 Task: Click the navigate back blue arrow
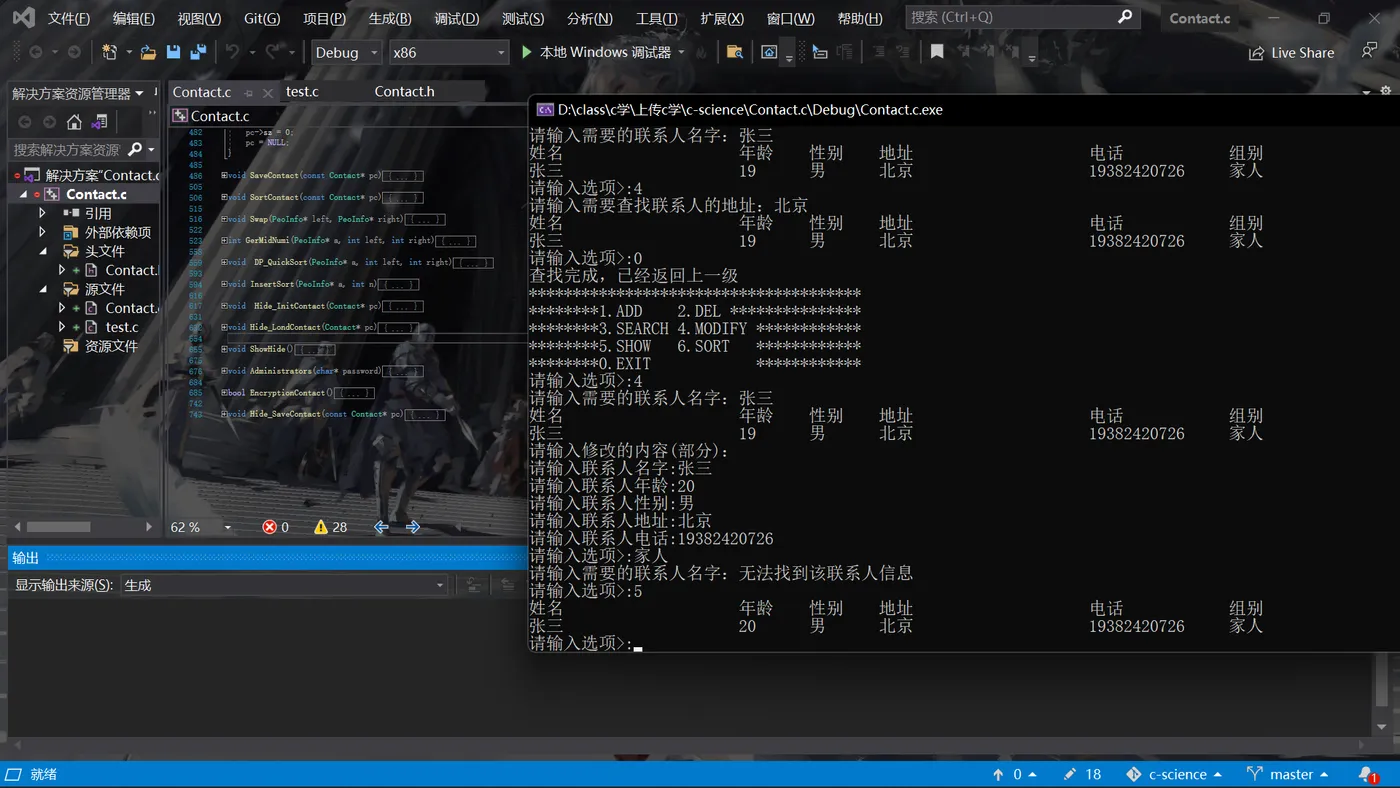pos(381,527)
